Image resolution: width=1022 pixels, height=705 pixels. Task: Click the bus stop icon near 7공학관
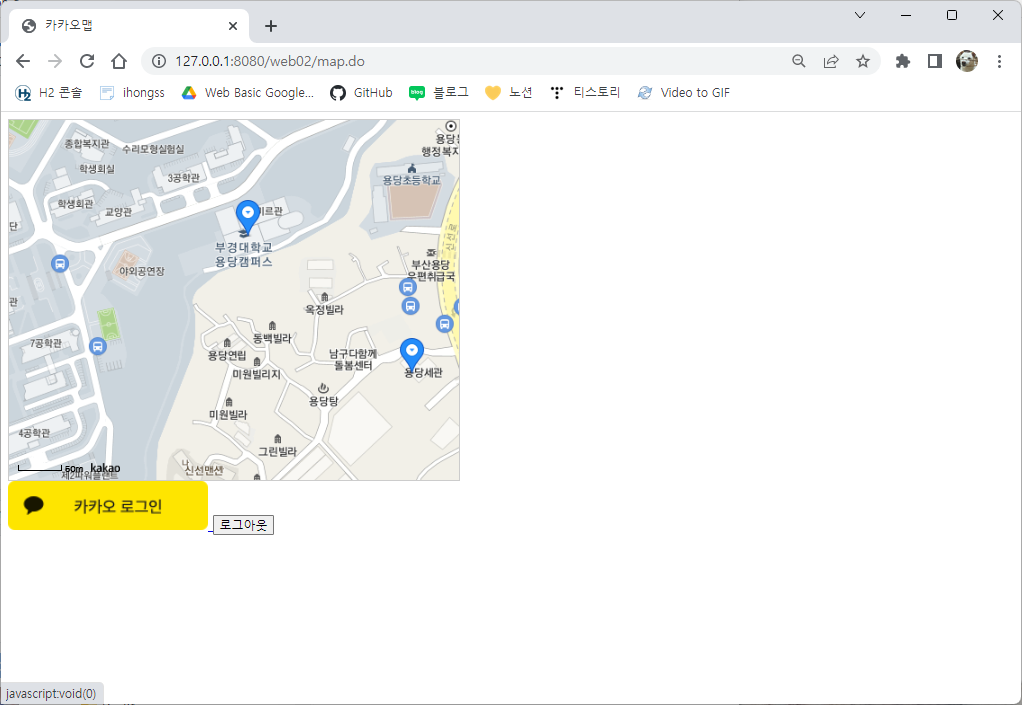click(x=98, y=346)
